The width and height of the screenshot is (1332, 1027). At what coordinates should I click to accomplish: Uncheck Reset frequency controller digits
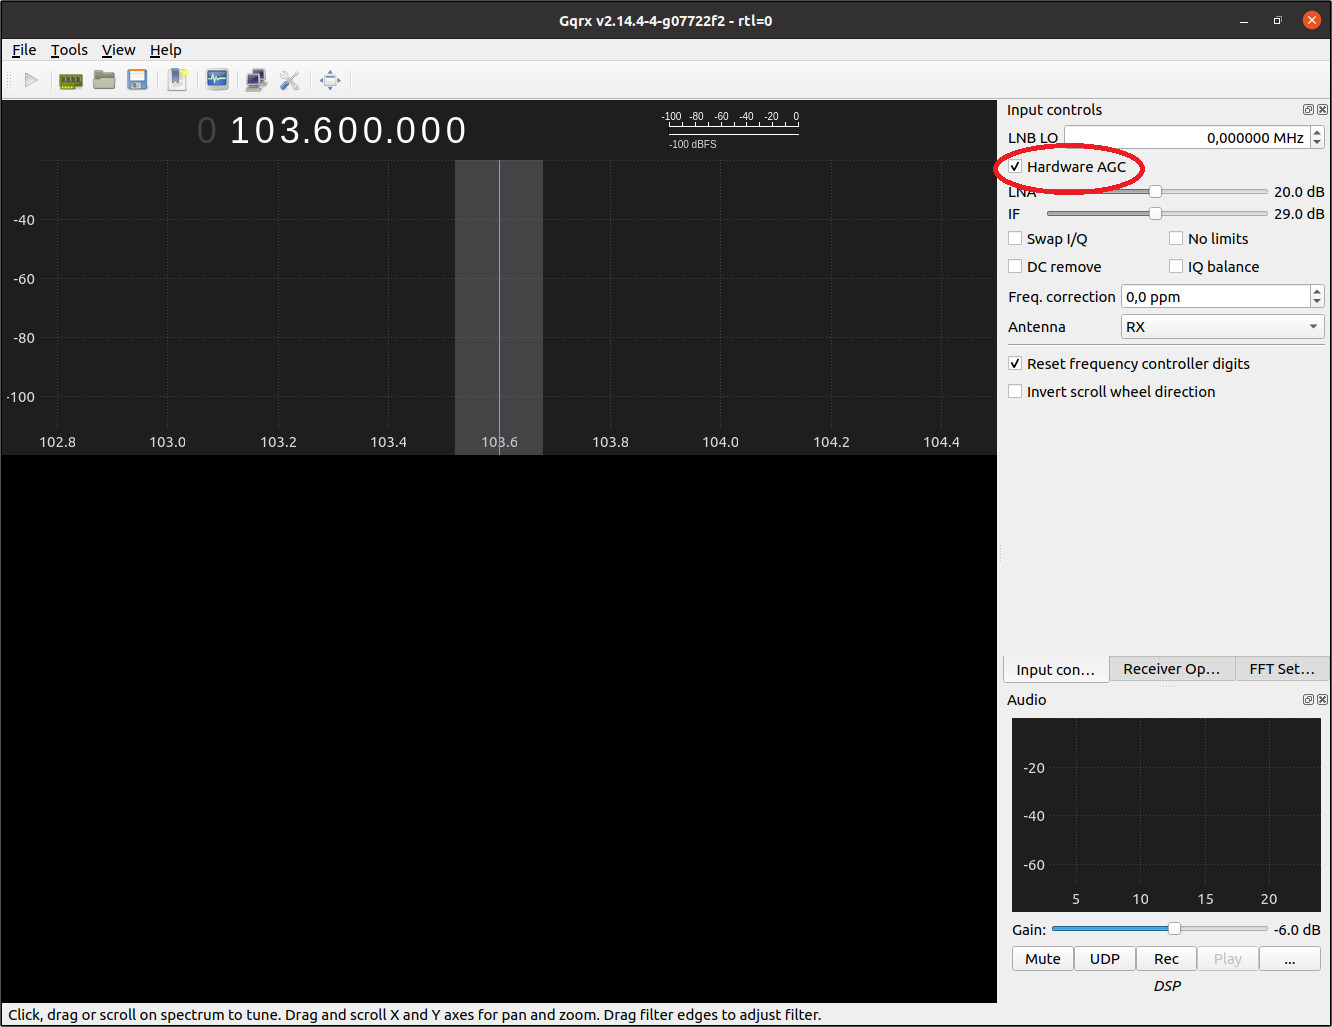(1015, 364)
